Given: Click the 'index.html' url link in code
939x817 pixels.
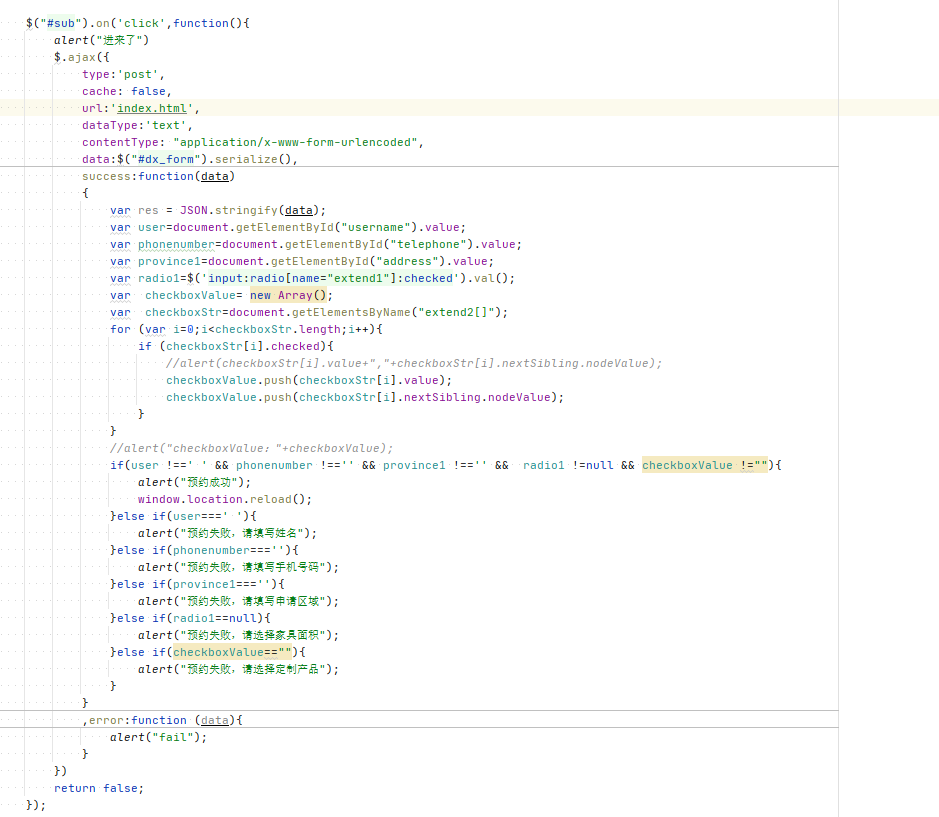Looking at the screenshot, I should pos(152,108).
